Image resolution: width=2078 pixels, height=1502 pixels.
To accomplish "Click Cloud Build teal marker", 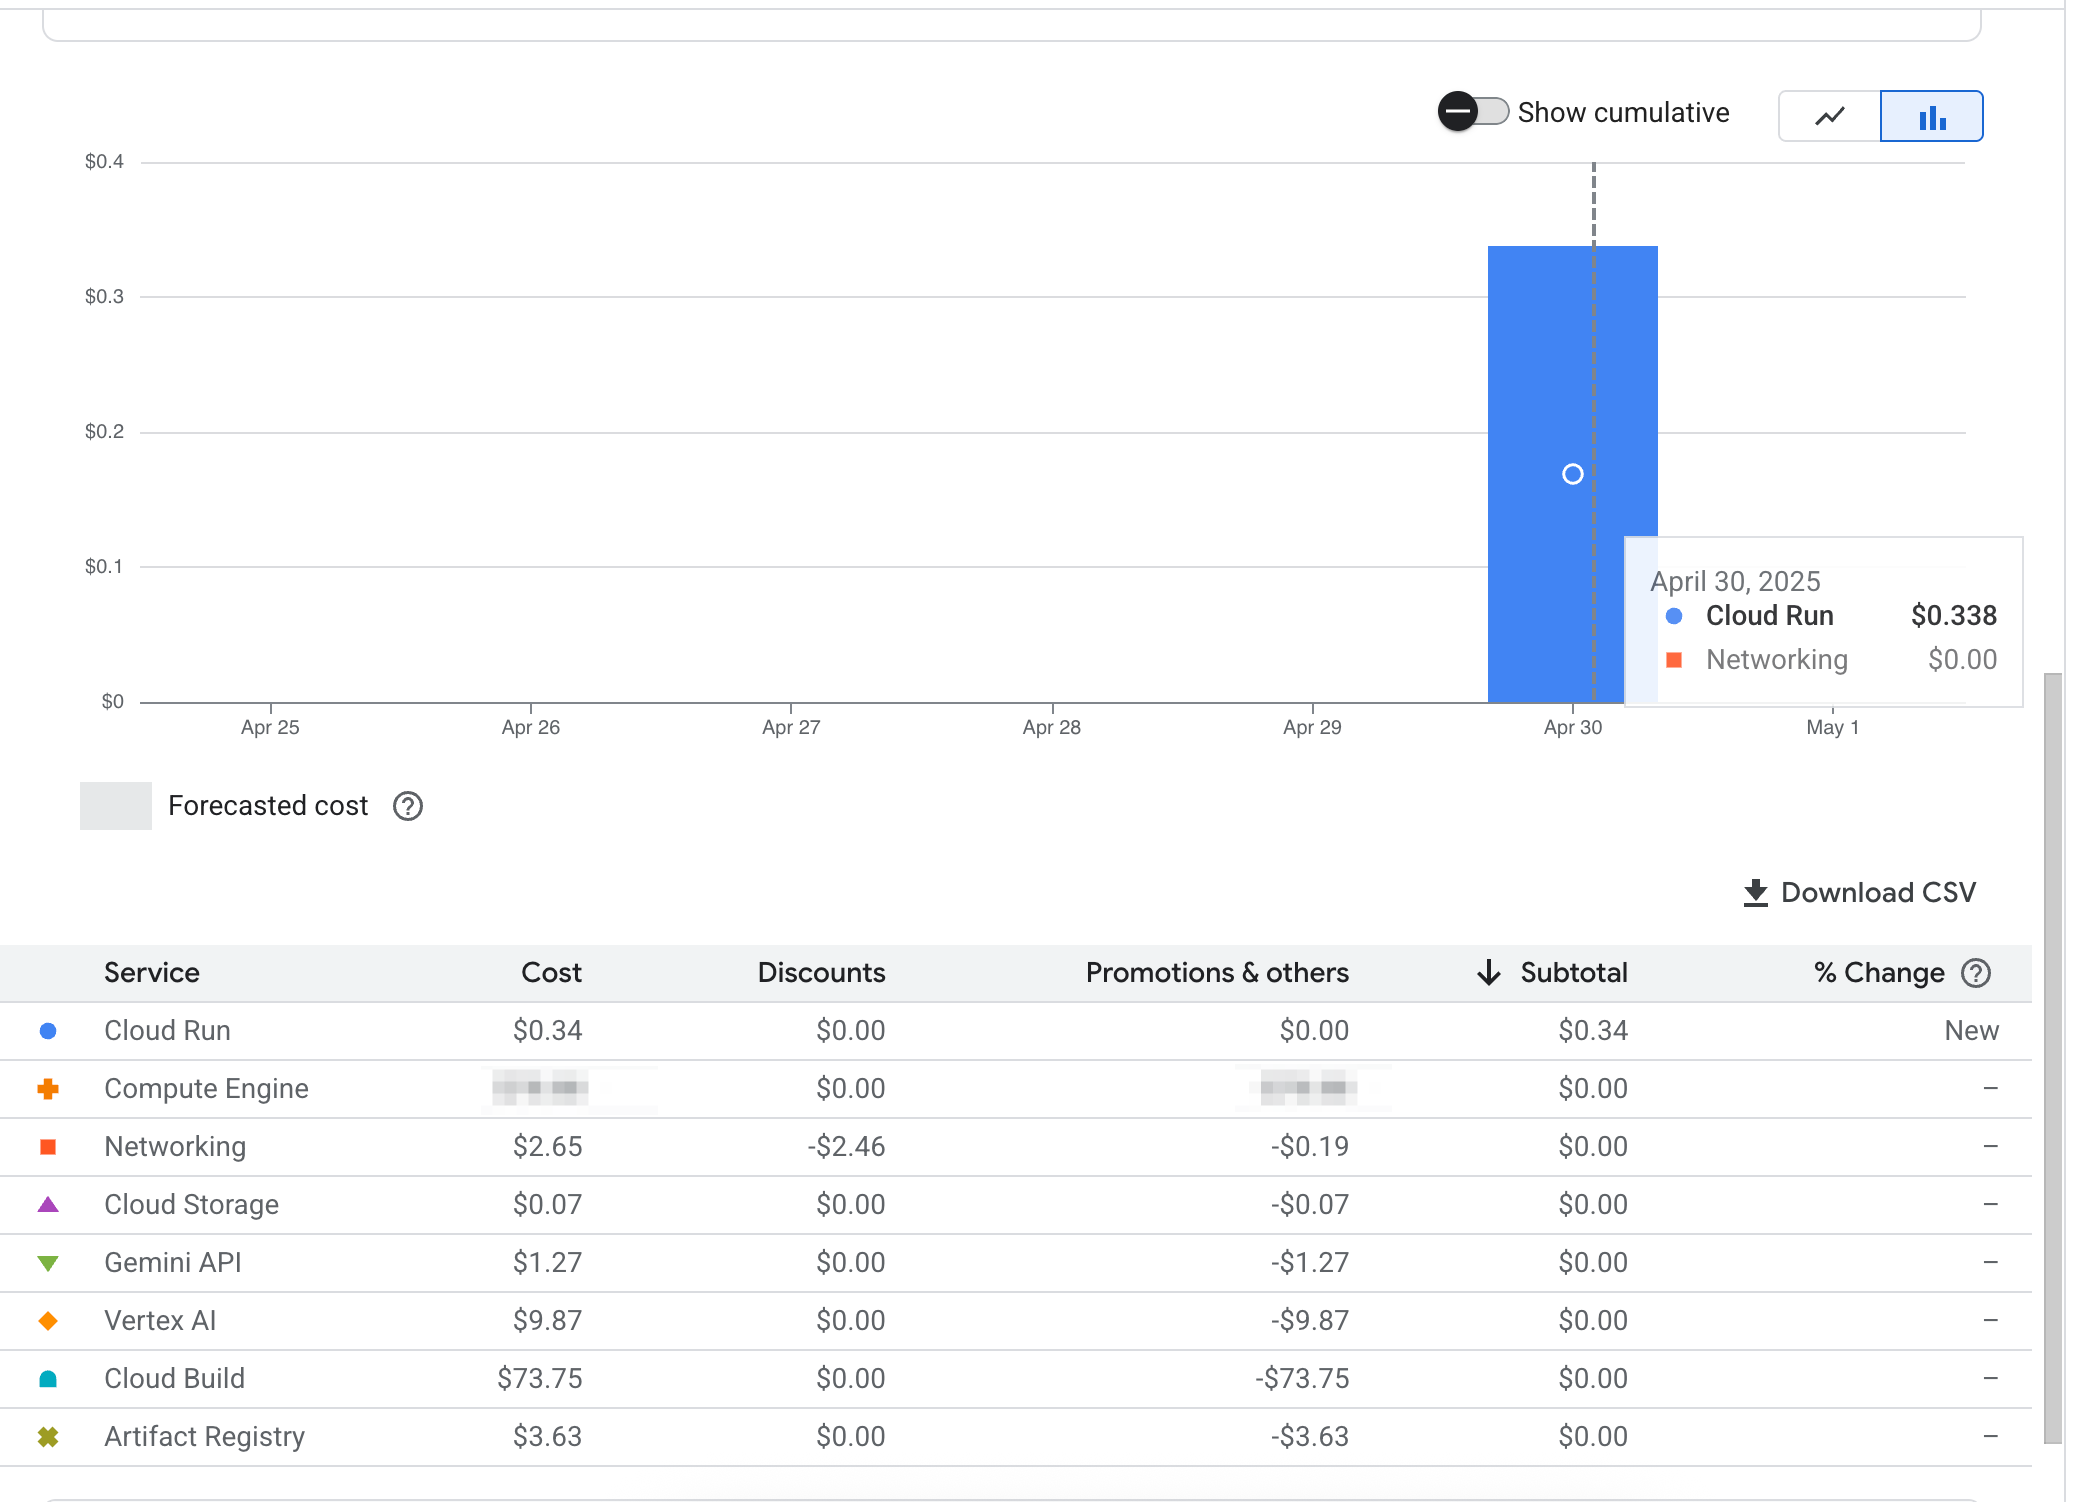I will [x=48, y=1379].
